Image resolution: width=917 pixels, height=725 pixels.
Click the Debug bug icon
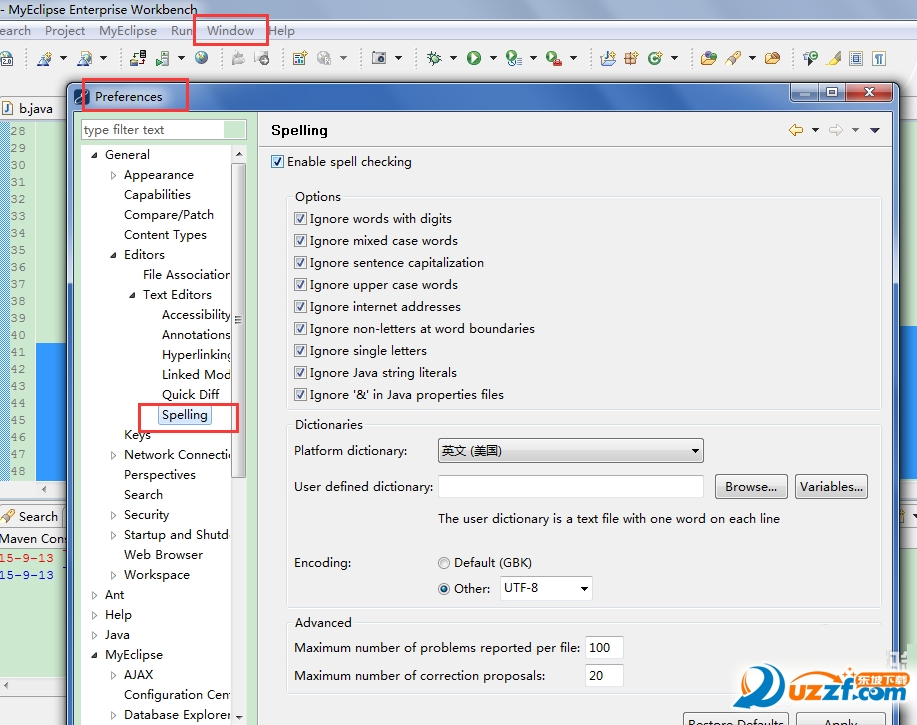point(433,59)
